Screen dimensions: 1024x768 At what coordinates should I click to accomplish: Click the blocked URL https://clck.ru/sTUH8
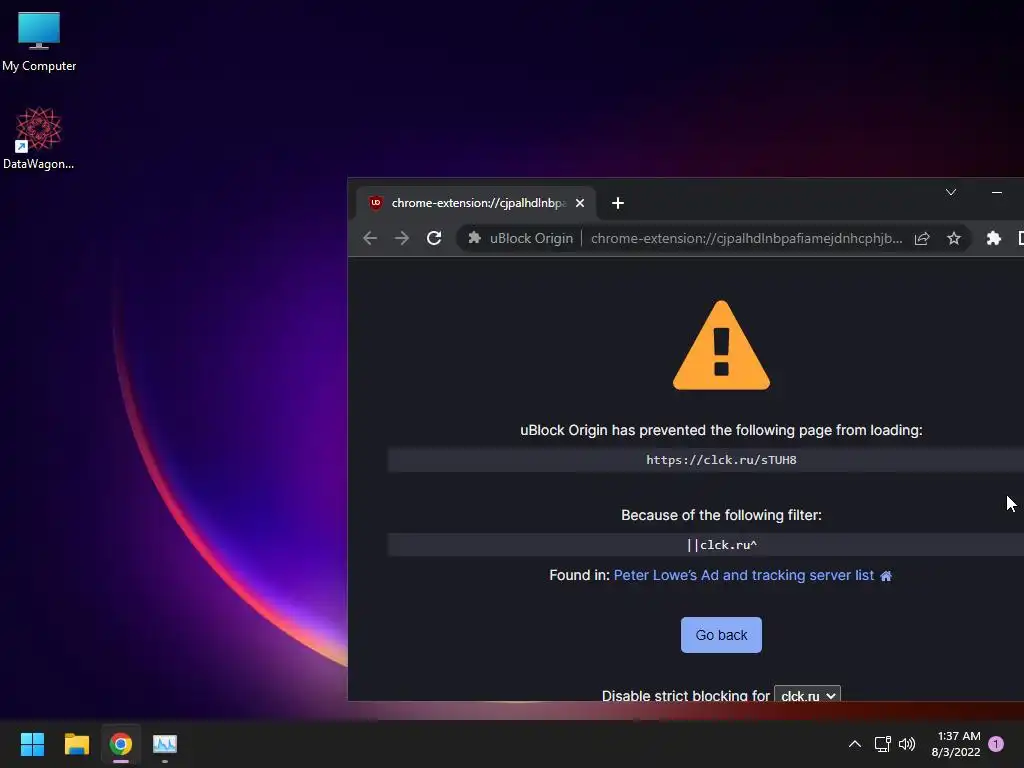coord(721,460)
